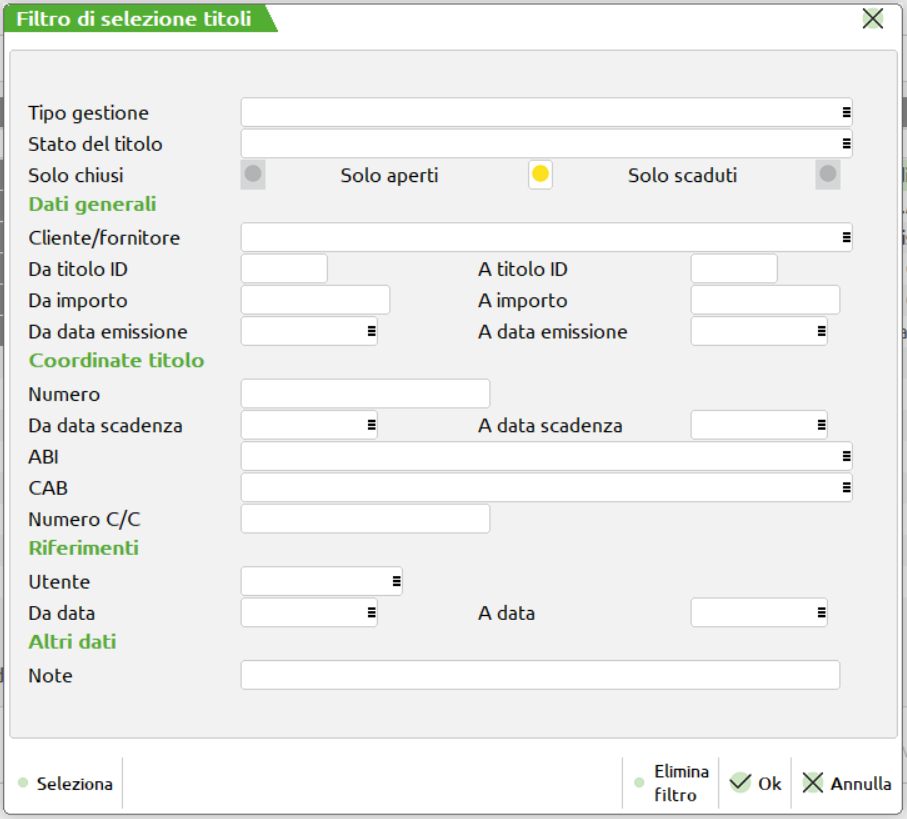Cancel with the Annulla button
The width and height of the screenshot is (907, 819).
click(848, 783)
